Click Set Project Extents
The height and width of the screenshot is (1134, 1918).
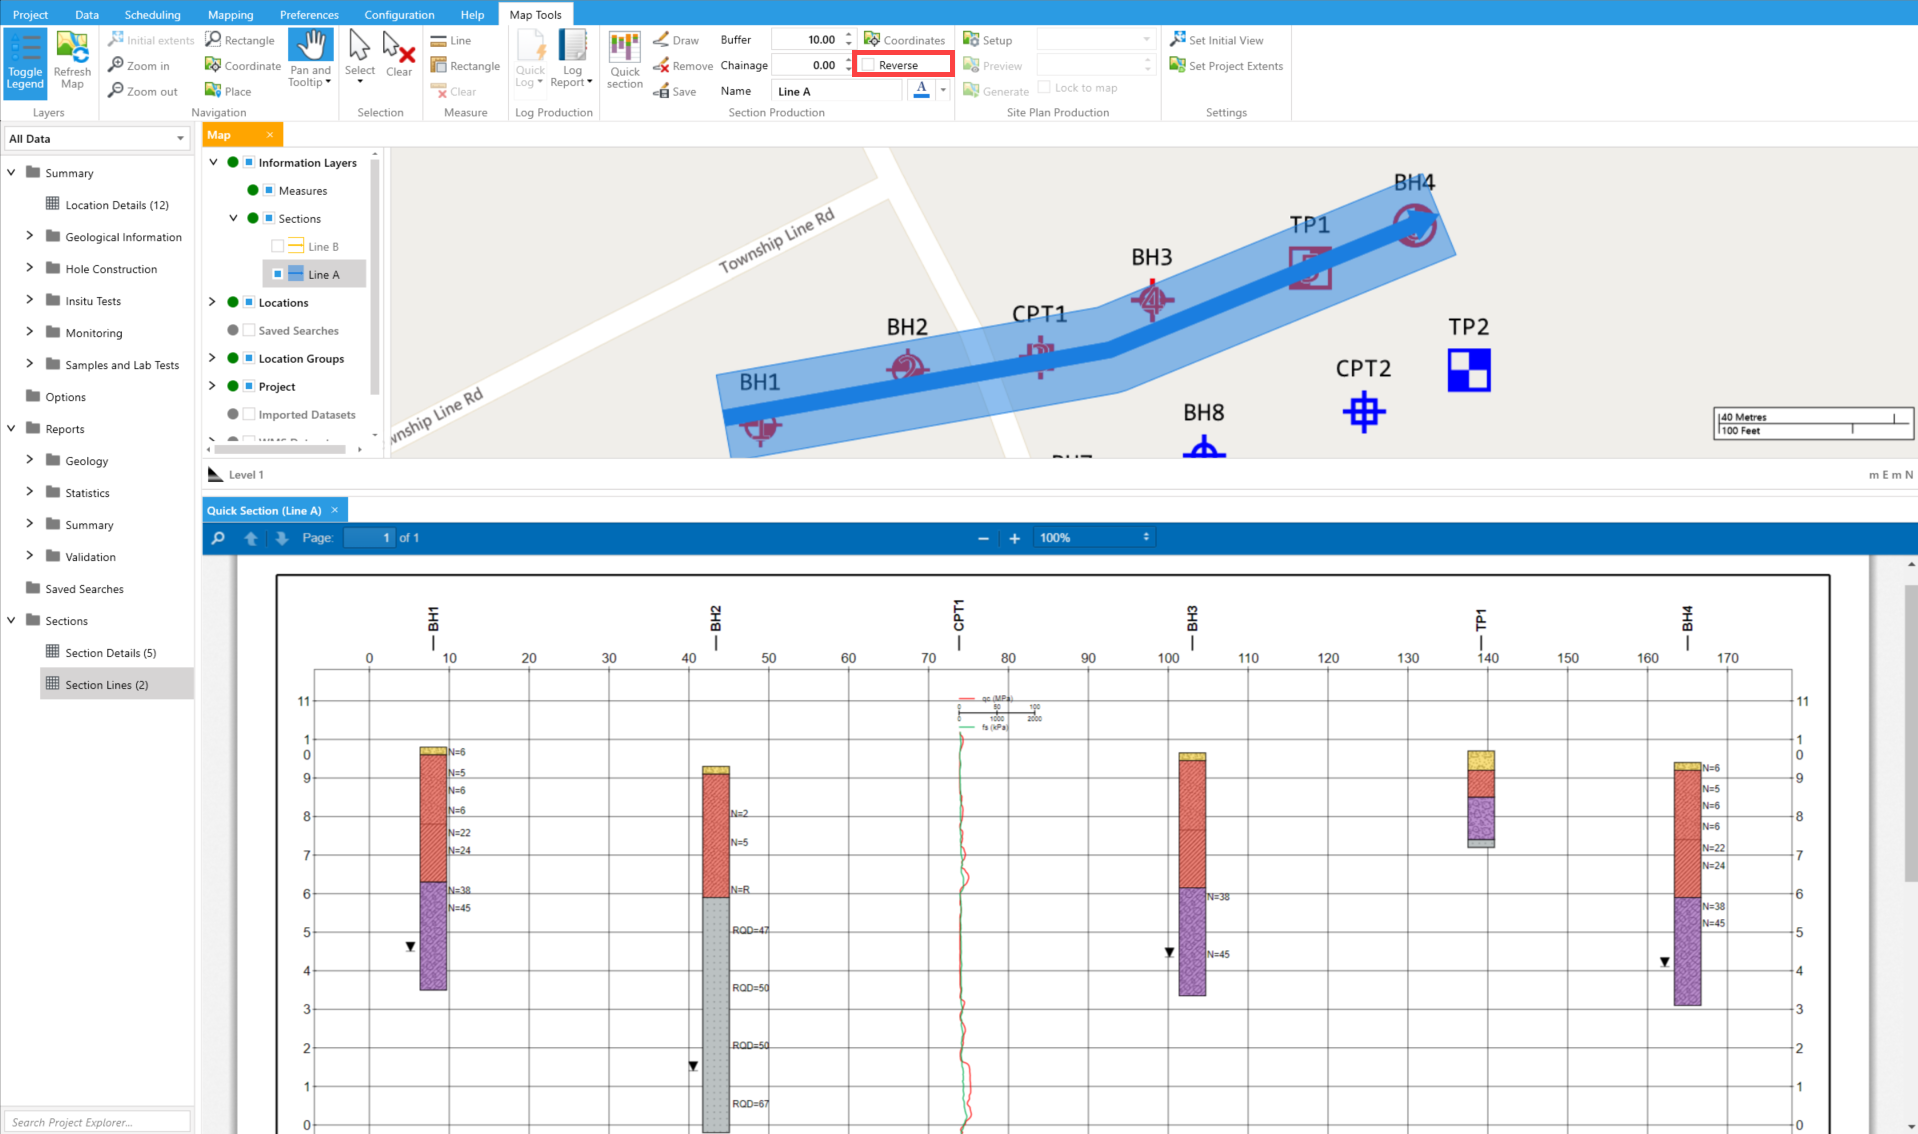(1226, 66)
